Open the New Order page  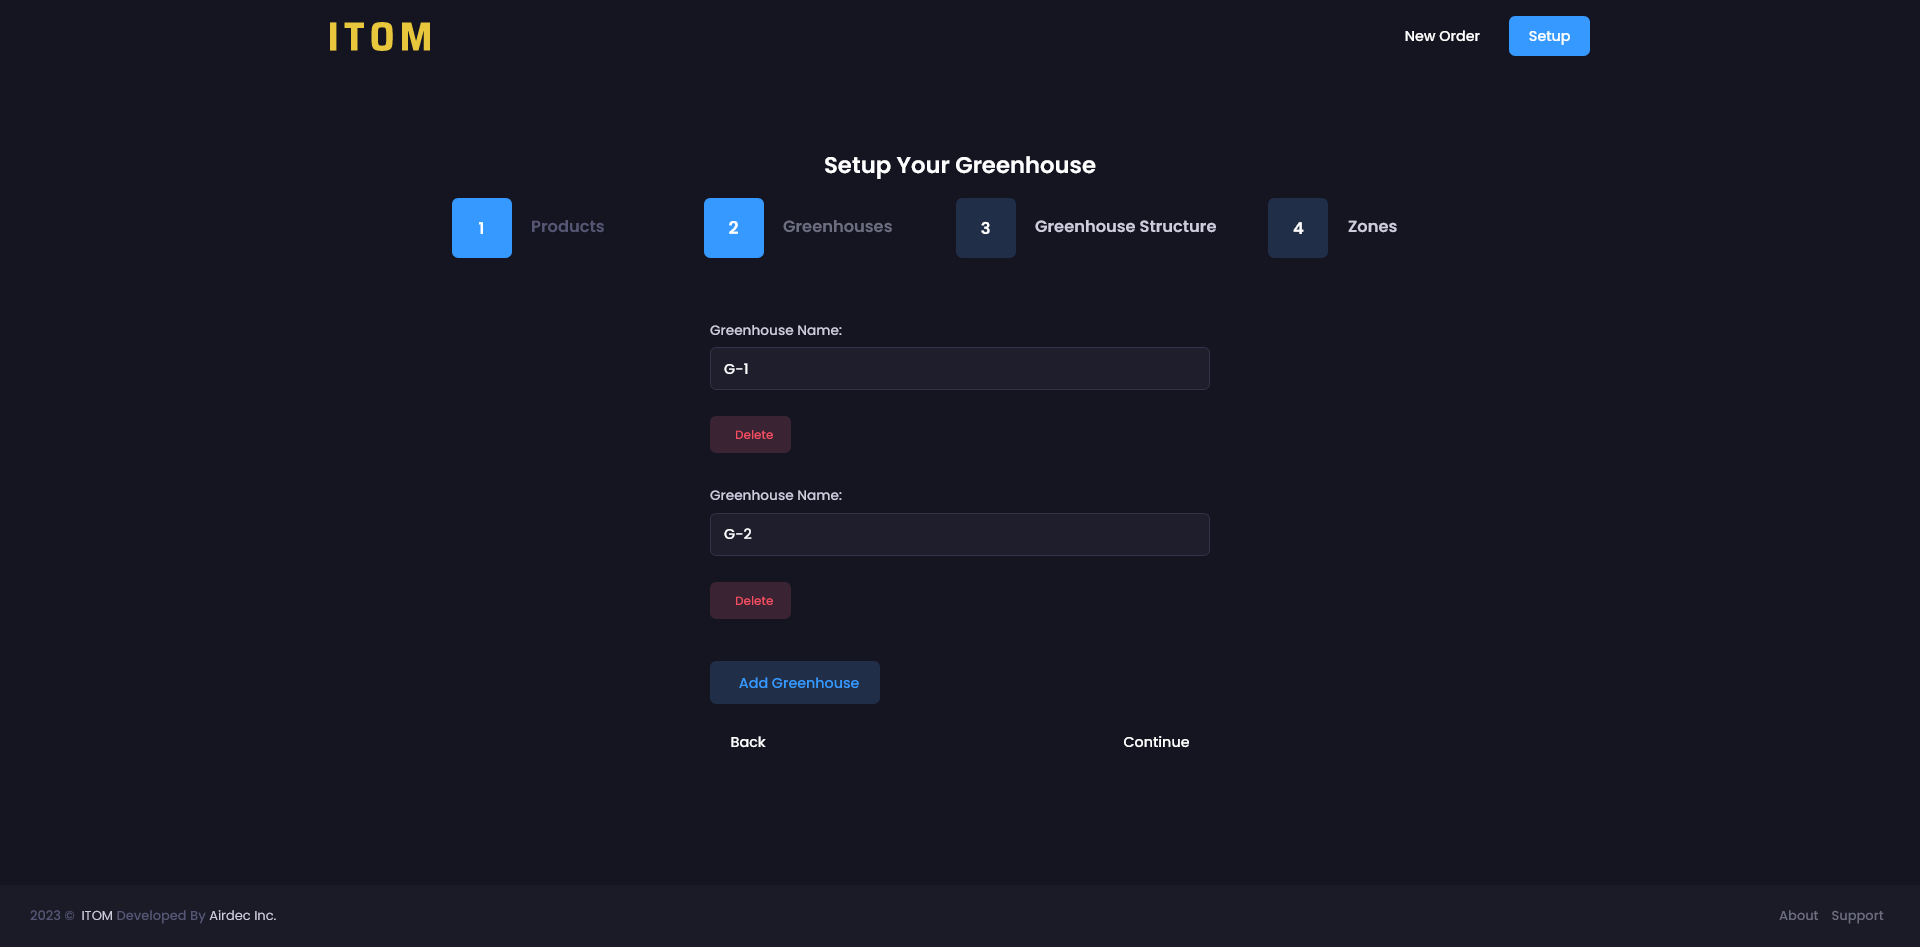coord(1441,36)
